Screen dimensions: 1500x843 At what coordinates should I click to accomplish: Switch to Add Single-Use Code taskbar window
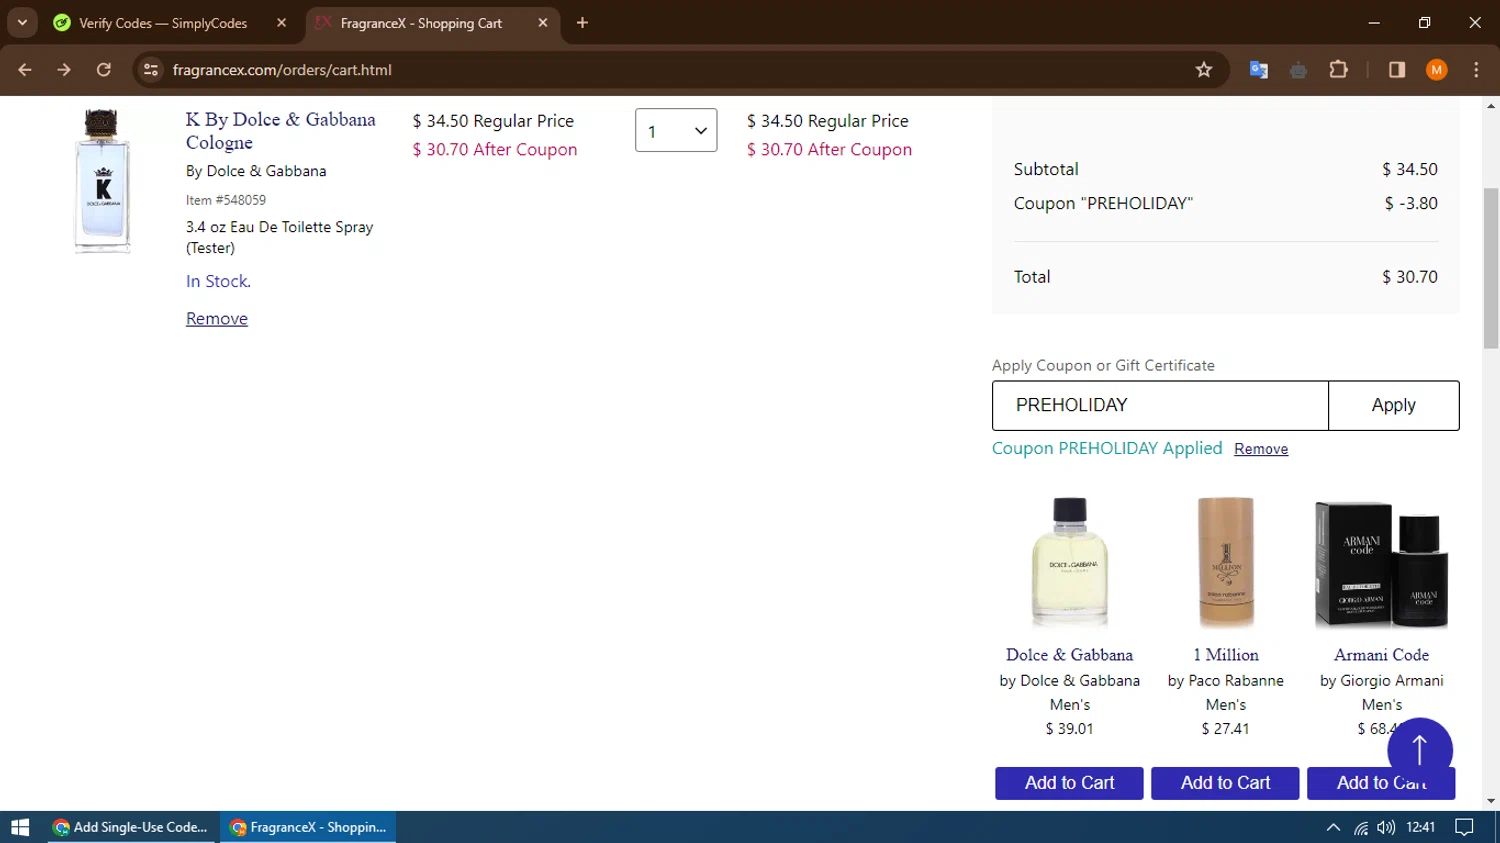(x=132, y=827)
